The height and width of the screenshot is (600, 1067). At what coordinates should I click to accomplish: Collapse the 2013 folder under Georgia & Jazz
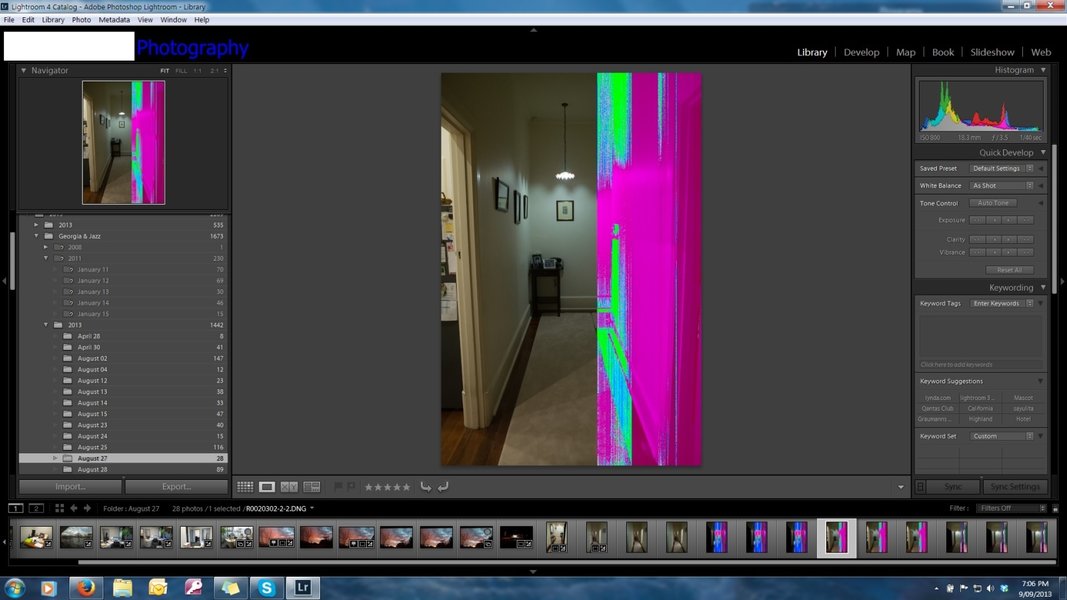pyautogui.click(x=46, y=325)
